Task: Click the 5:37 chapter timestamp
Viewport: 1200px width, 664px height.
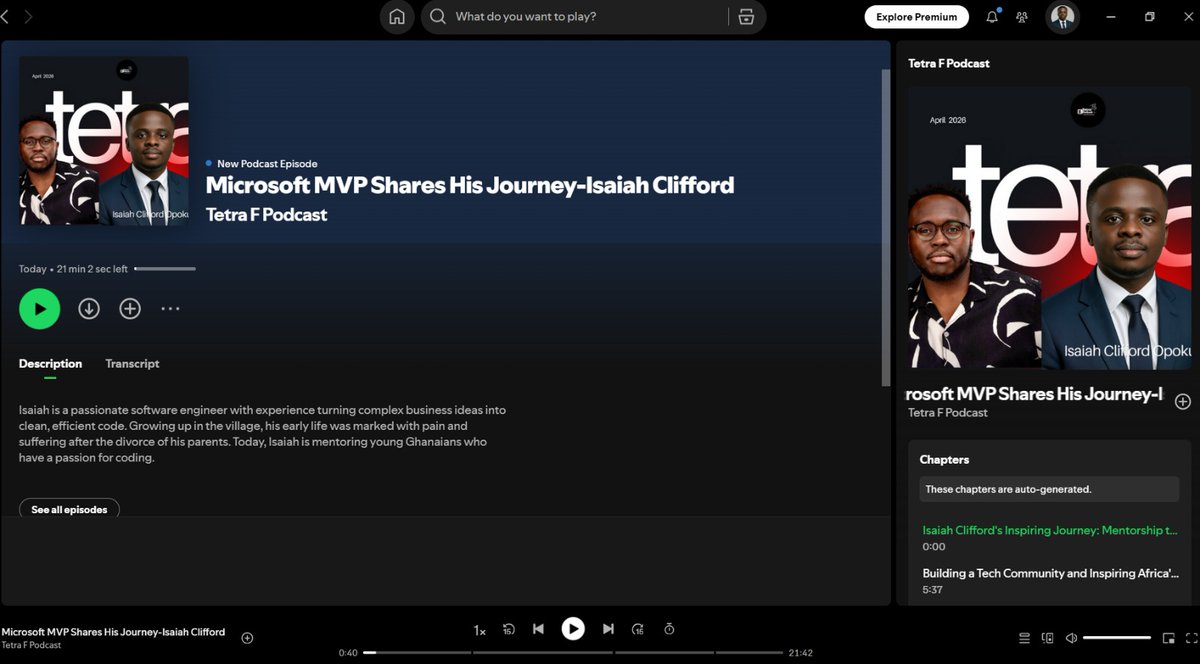Action: pyautogui.click(x=934, y=590)
